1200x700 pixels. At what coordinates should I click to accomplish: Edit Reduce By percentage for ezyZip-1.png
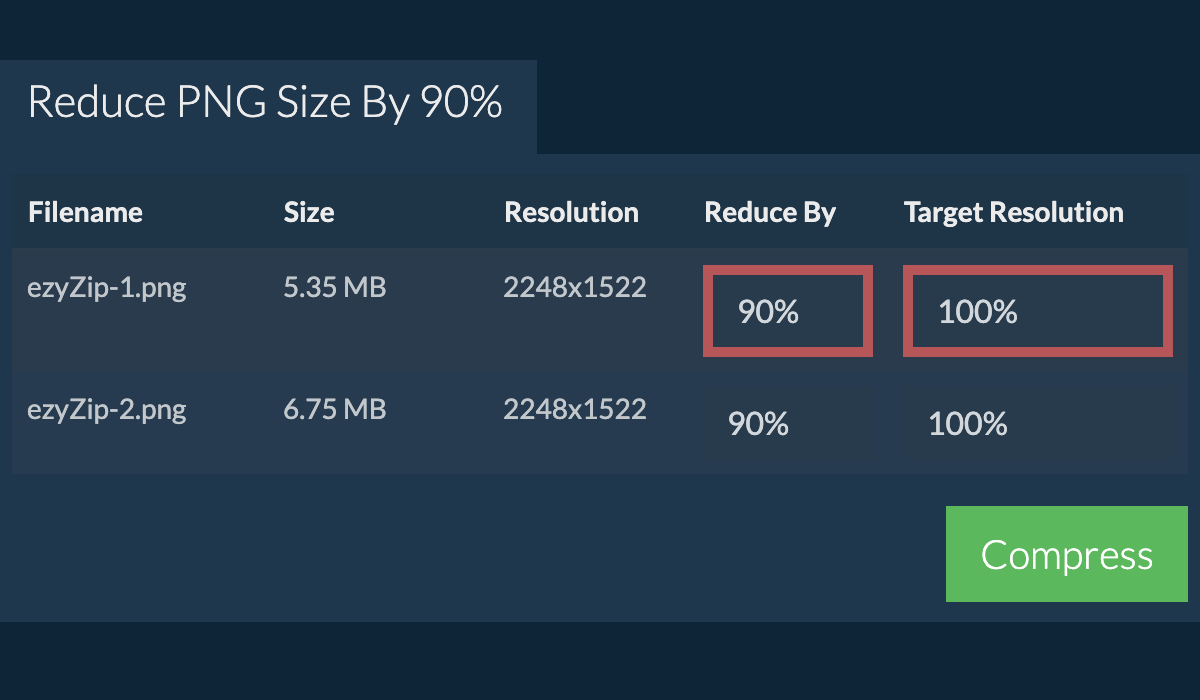787,311
